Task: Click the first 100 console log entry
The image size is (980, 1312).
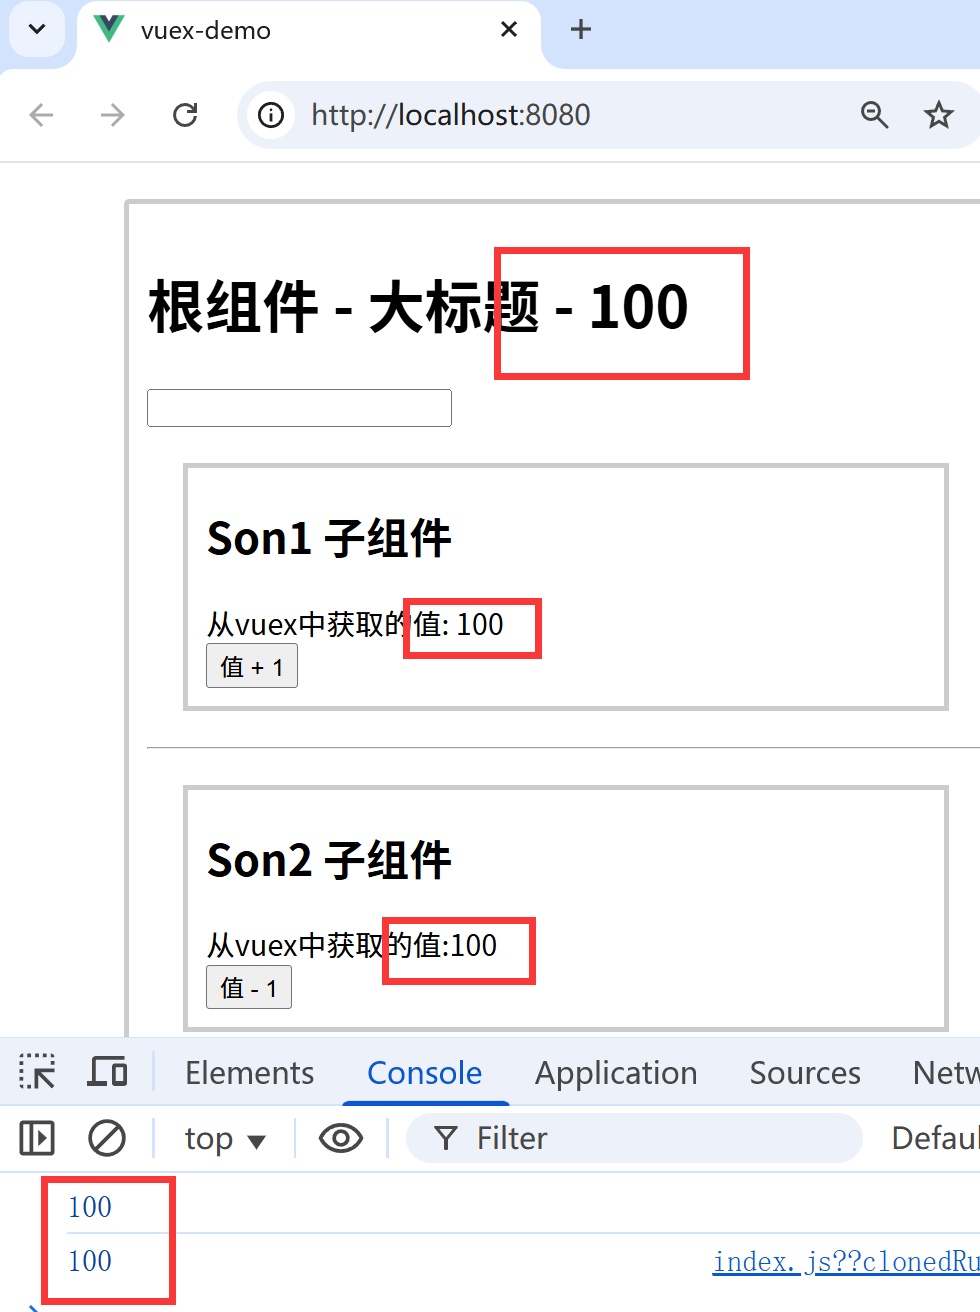Action: click(x=90, y=1207)
